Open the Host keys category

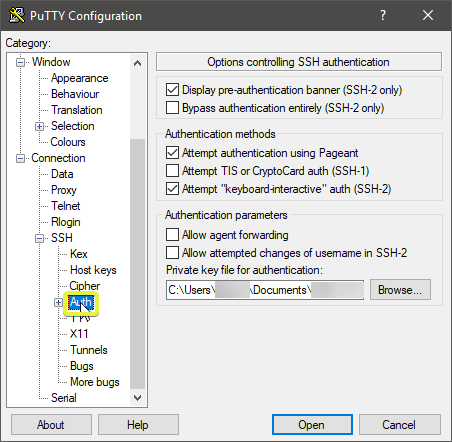pyautogui.click(x=93, y=270)
